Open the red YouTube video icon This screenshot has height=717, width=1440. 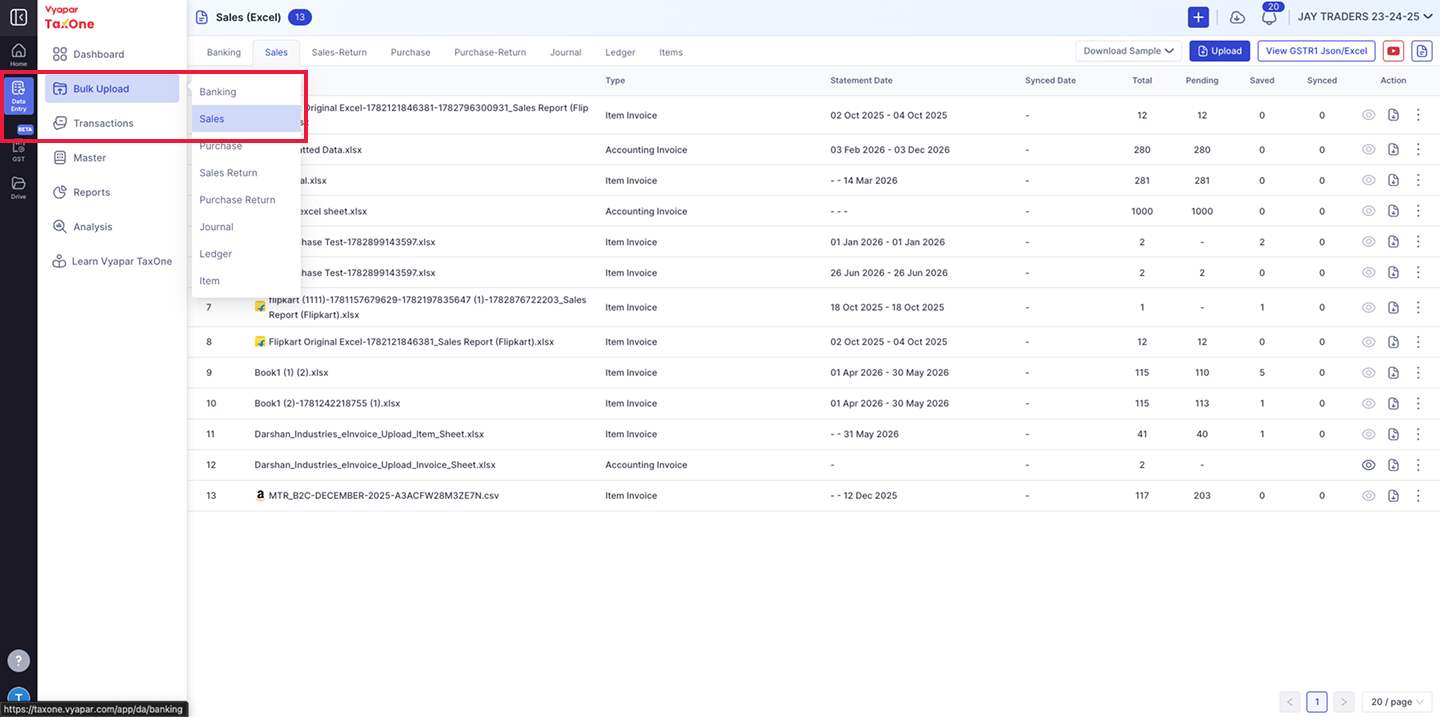1393,51
